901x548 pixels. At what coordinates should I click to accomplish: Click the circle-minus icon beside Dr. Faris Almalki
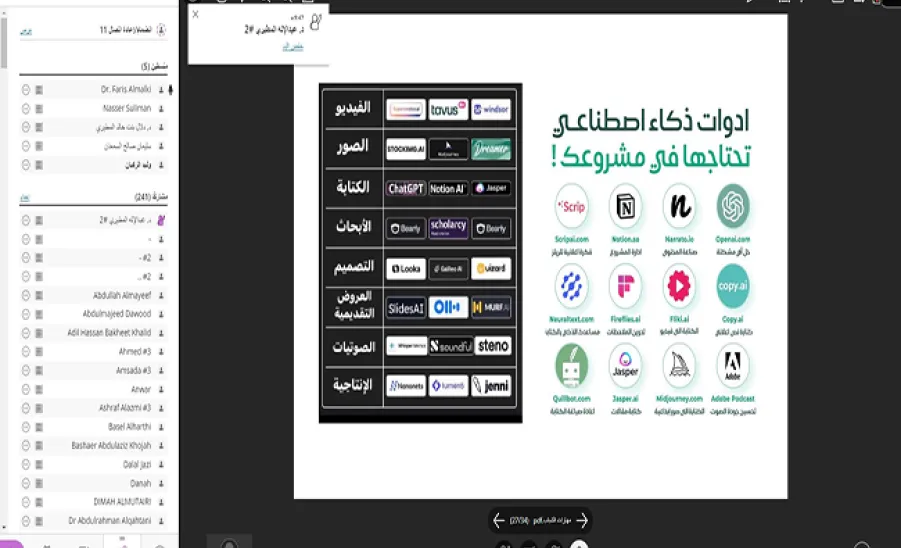[26, 90]
